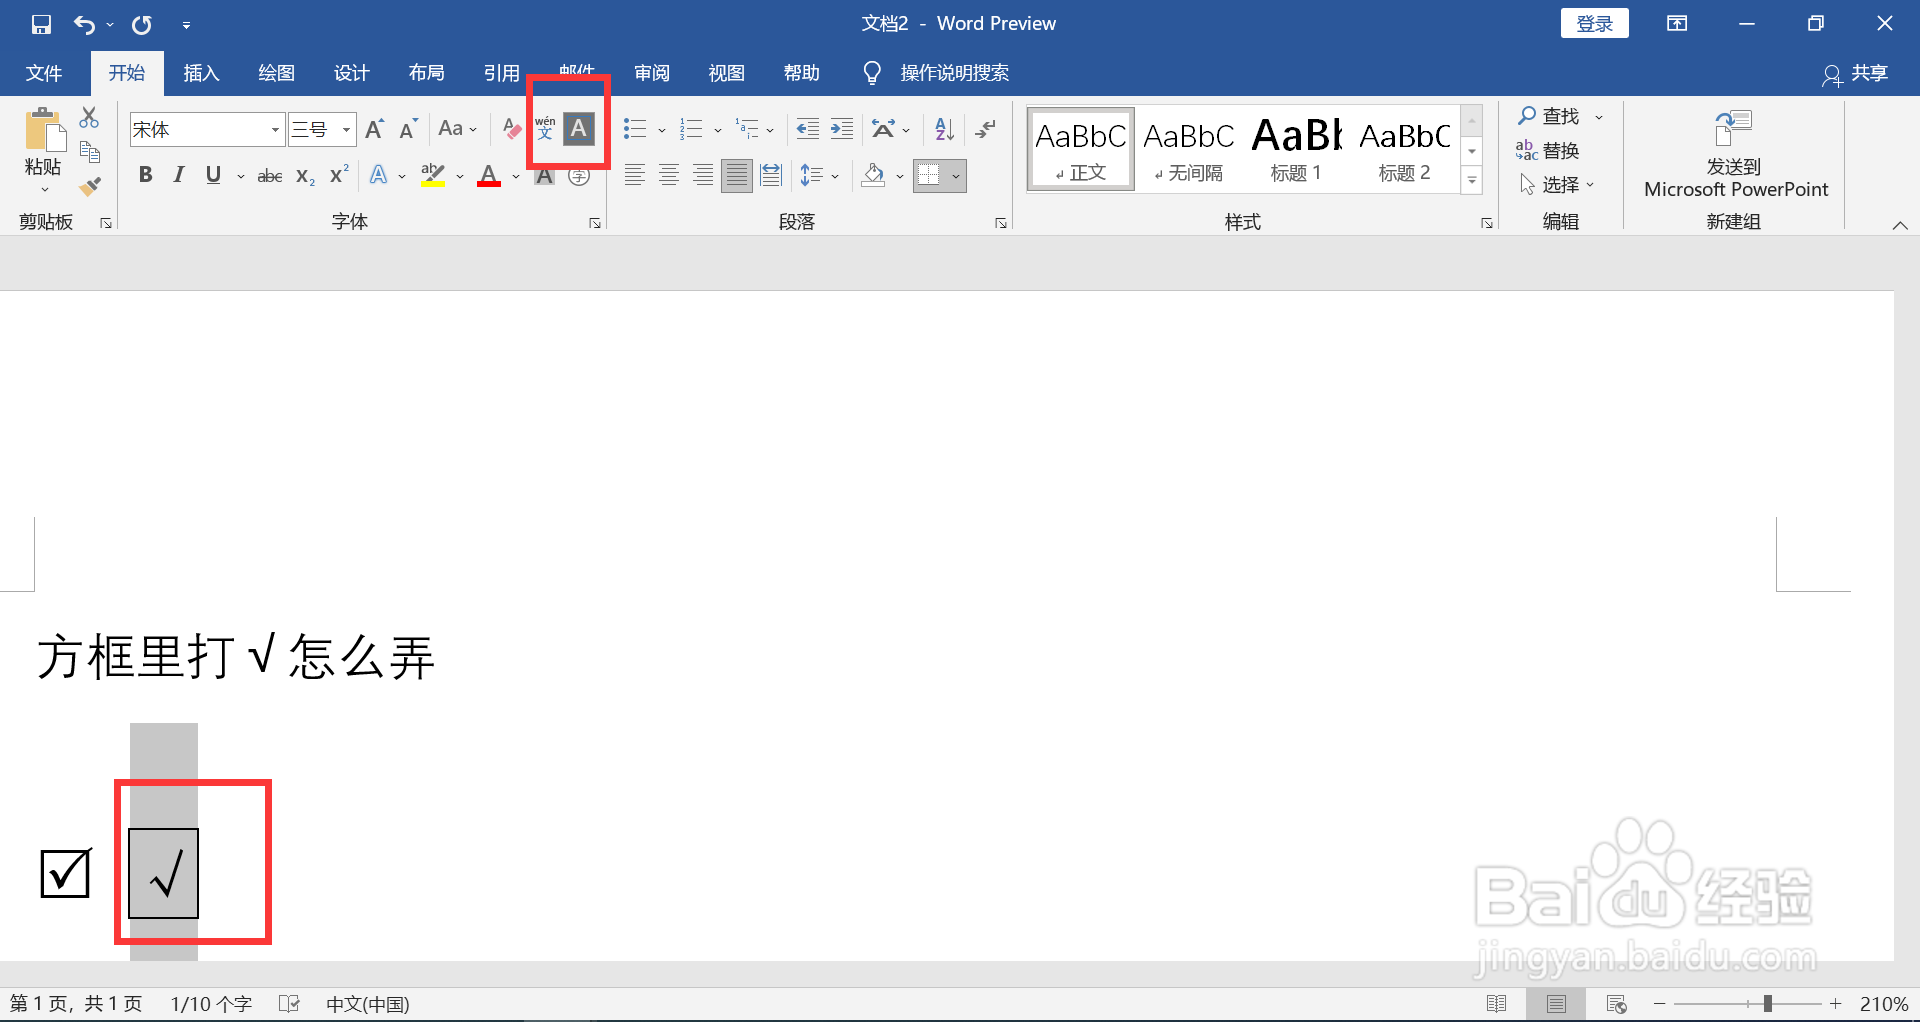
Task: Apply bulleted list
Action: point(635,129)
